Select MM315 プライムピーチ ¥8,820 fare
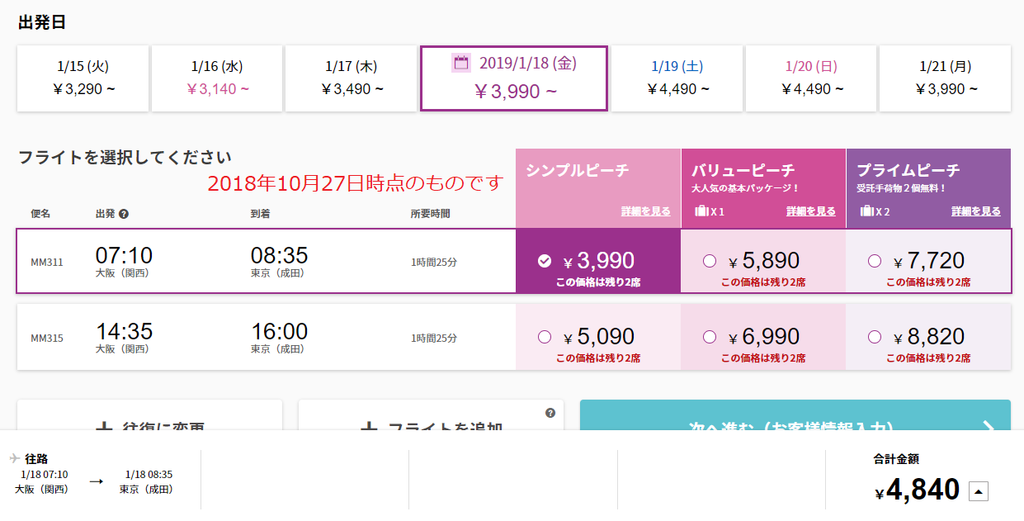1024x521 pixels. pos(928,337)
